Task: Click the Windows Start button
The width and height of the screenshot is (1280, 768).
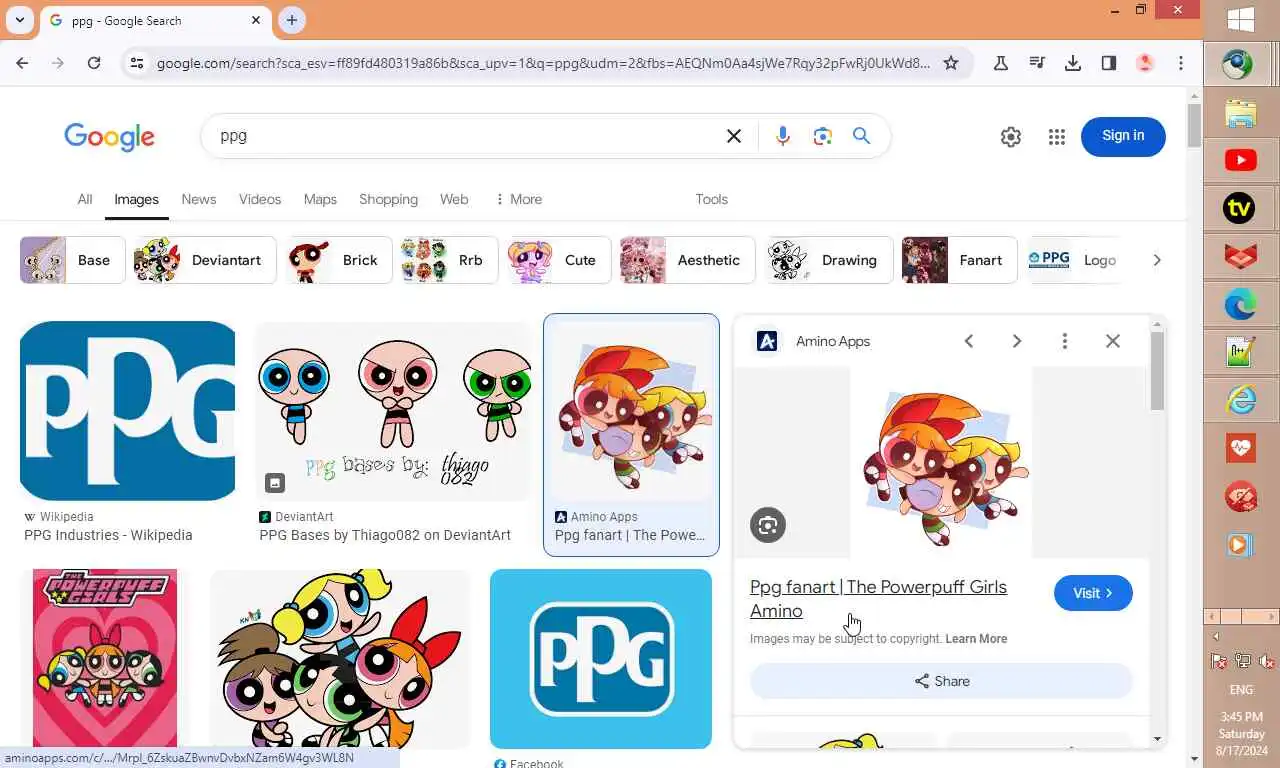Action: 1241,18
